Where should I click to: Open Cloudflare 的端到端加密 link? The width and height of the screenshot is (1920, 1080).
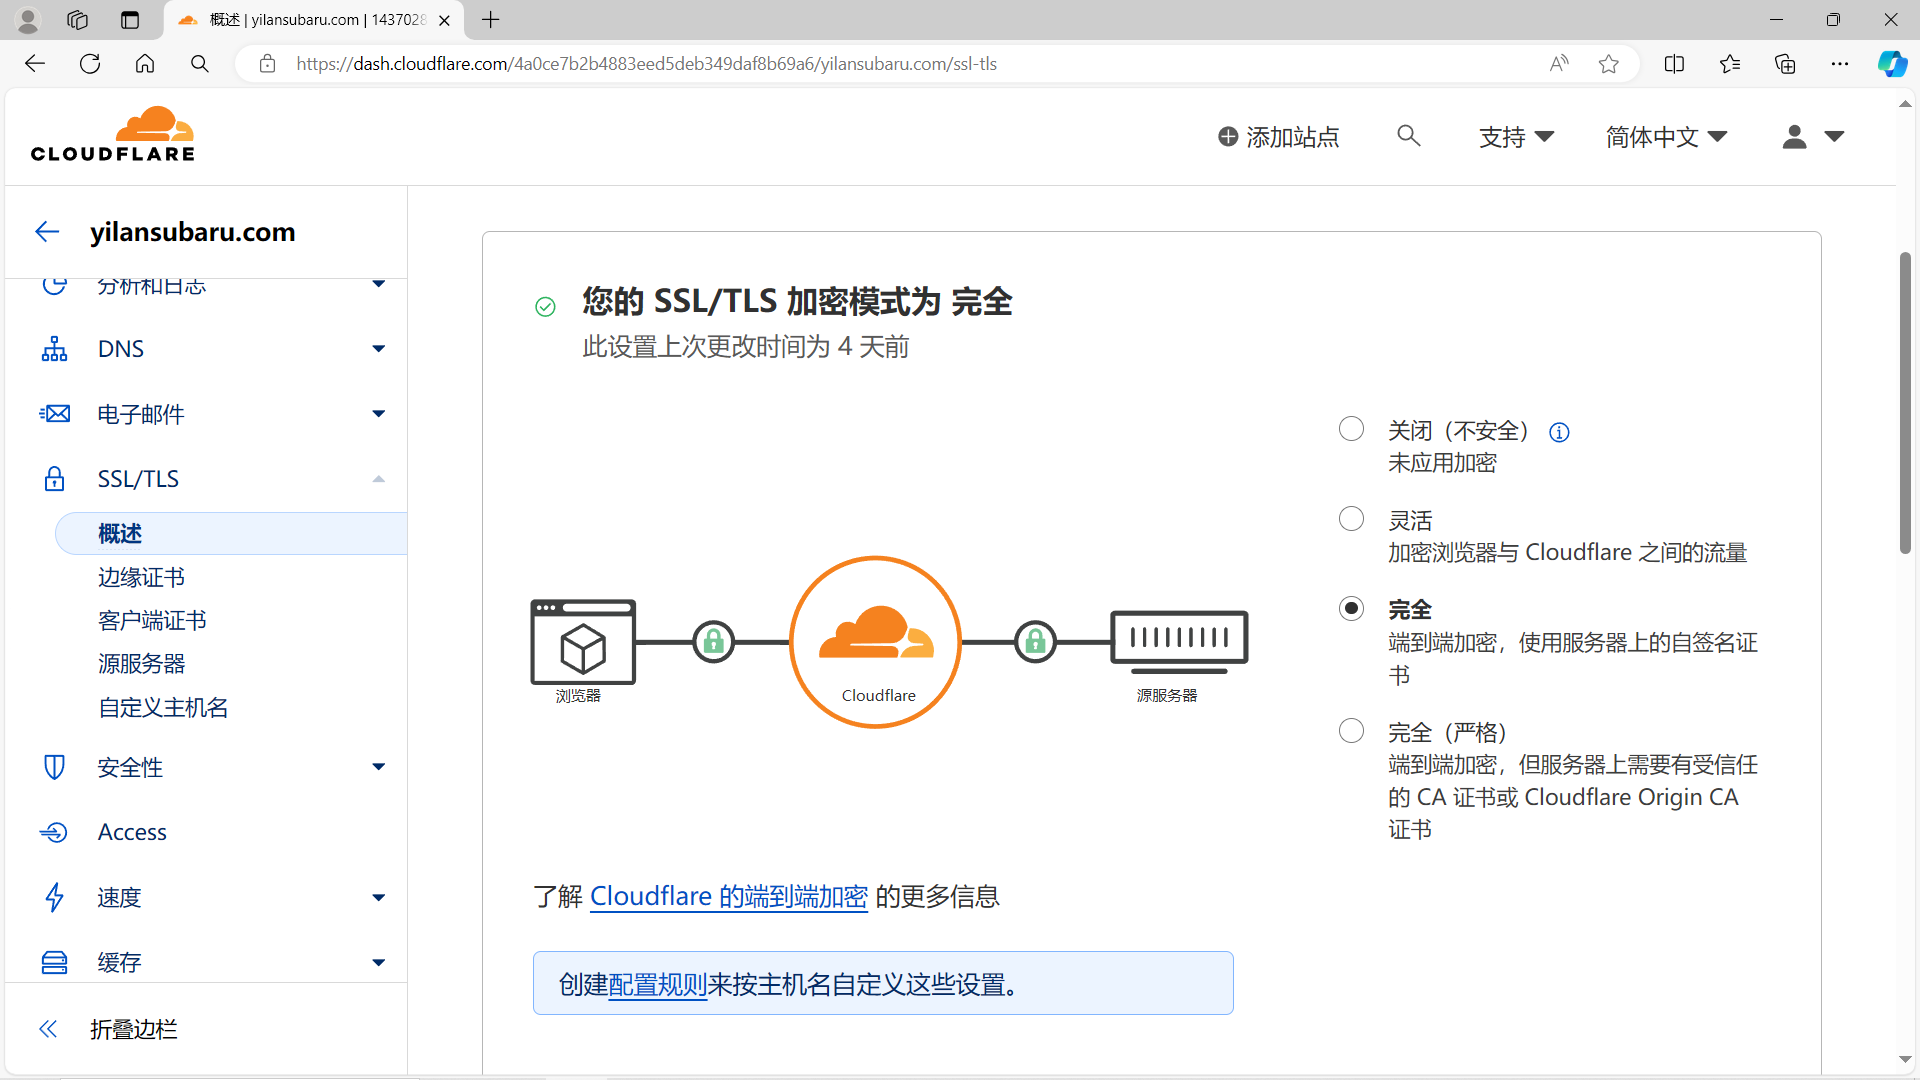728,896
